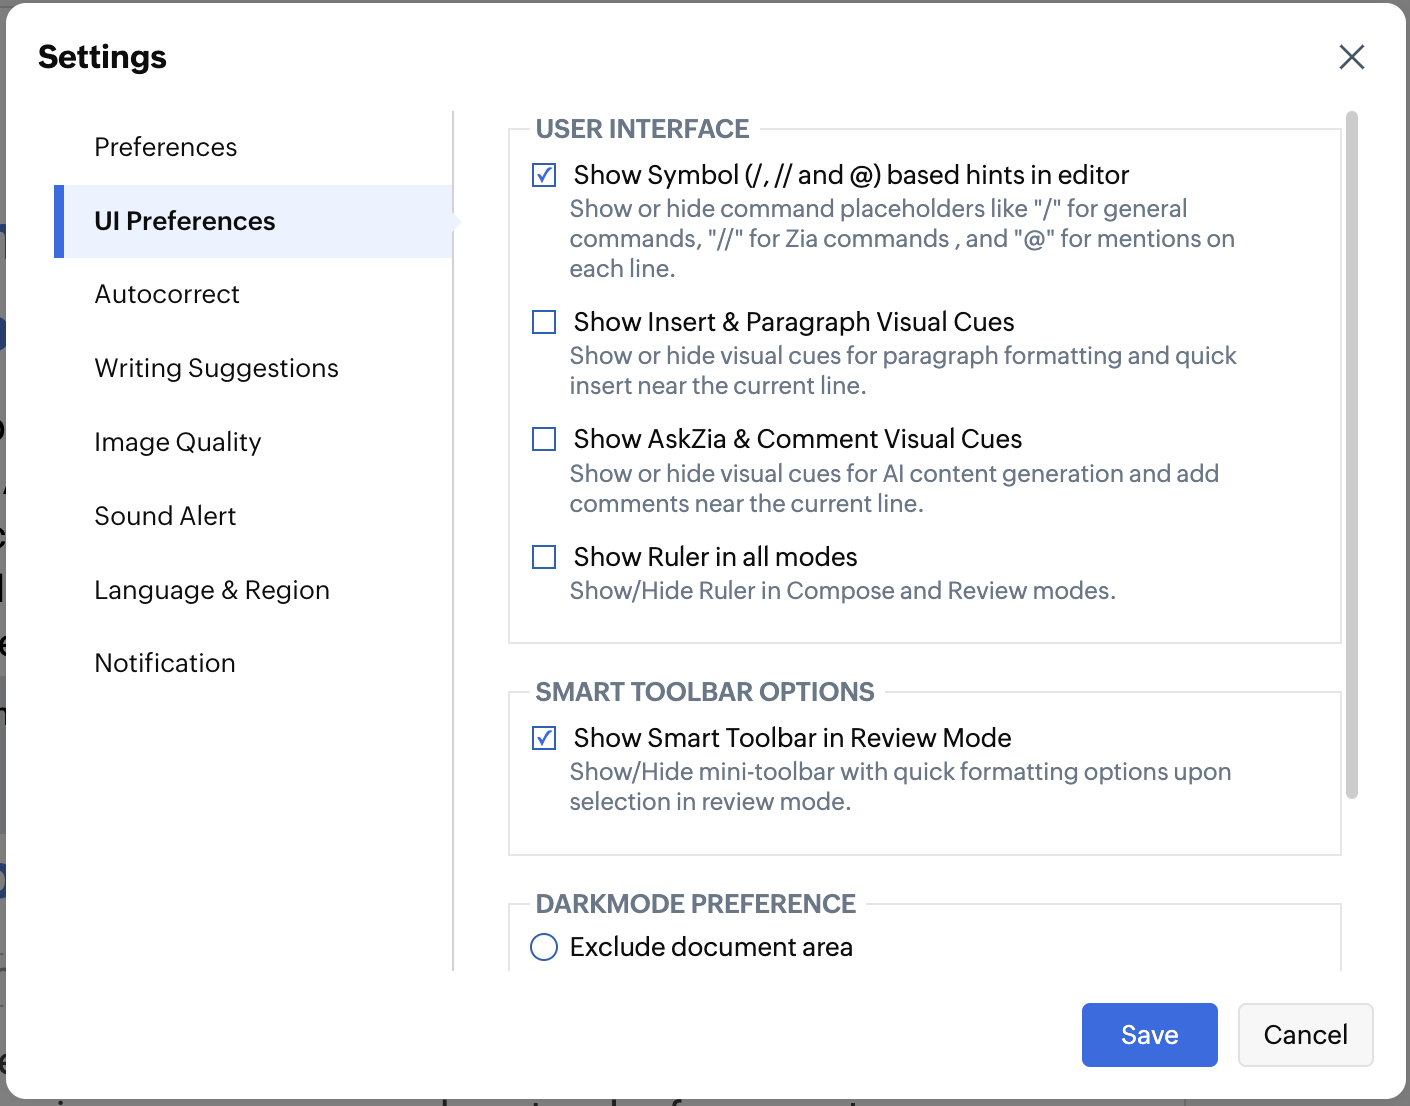Screen dimensions: 1410x1106
Task: Close the Settings dialog with X icon
Action: (x=1351, y=57)
